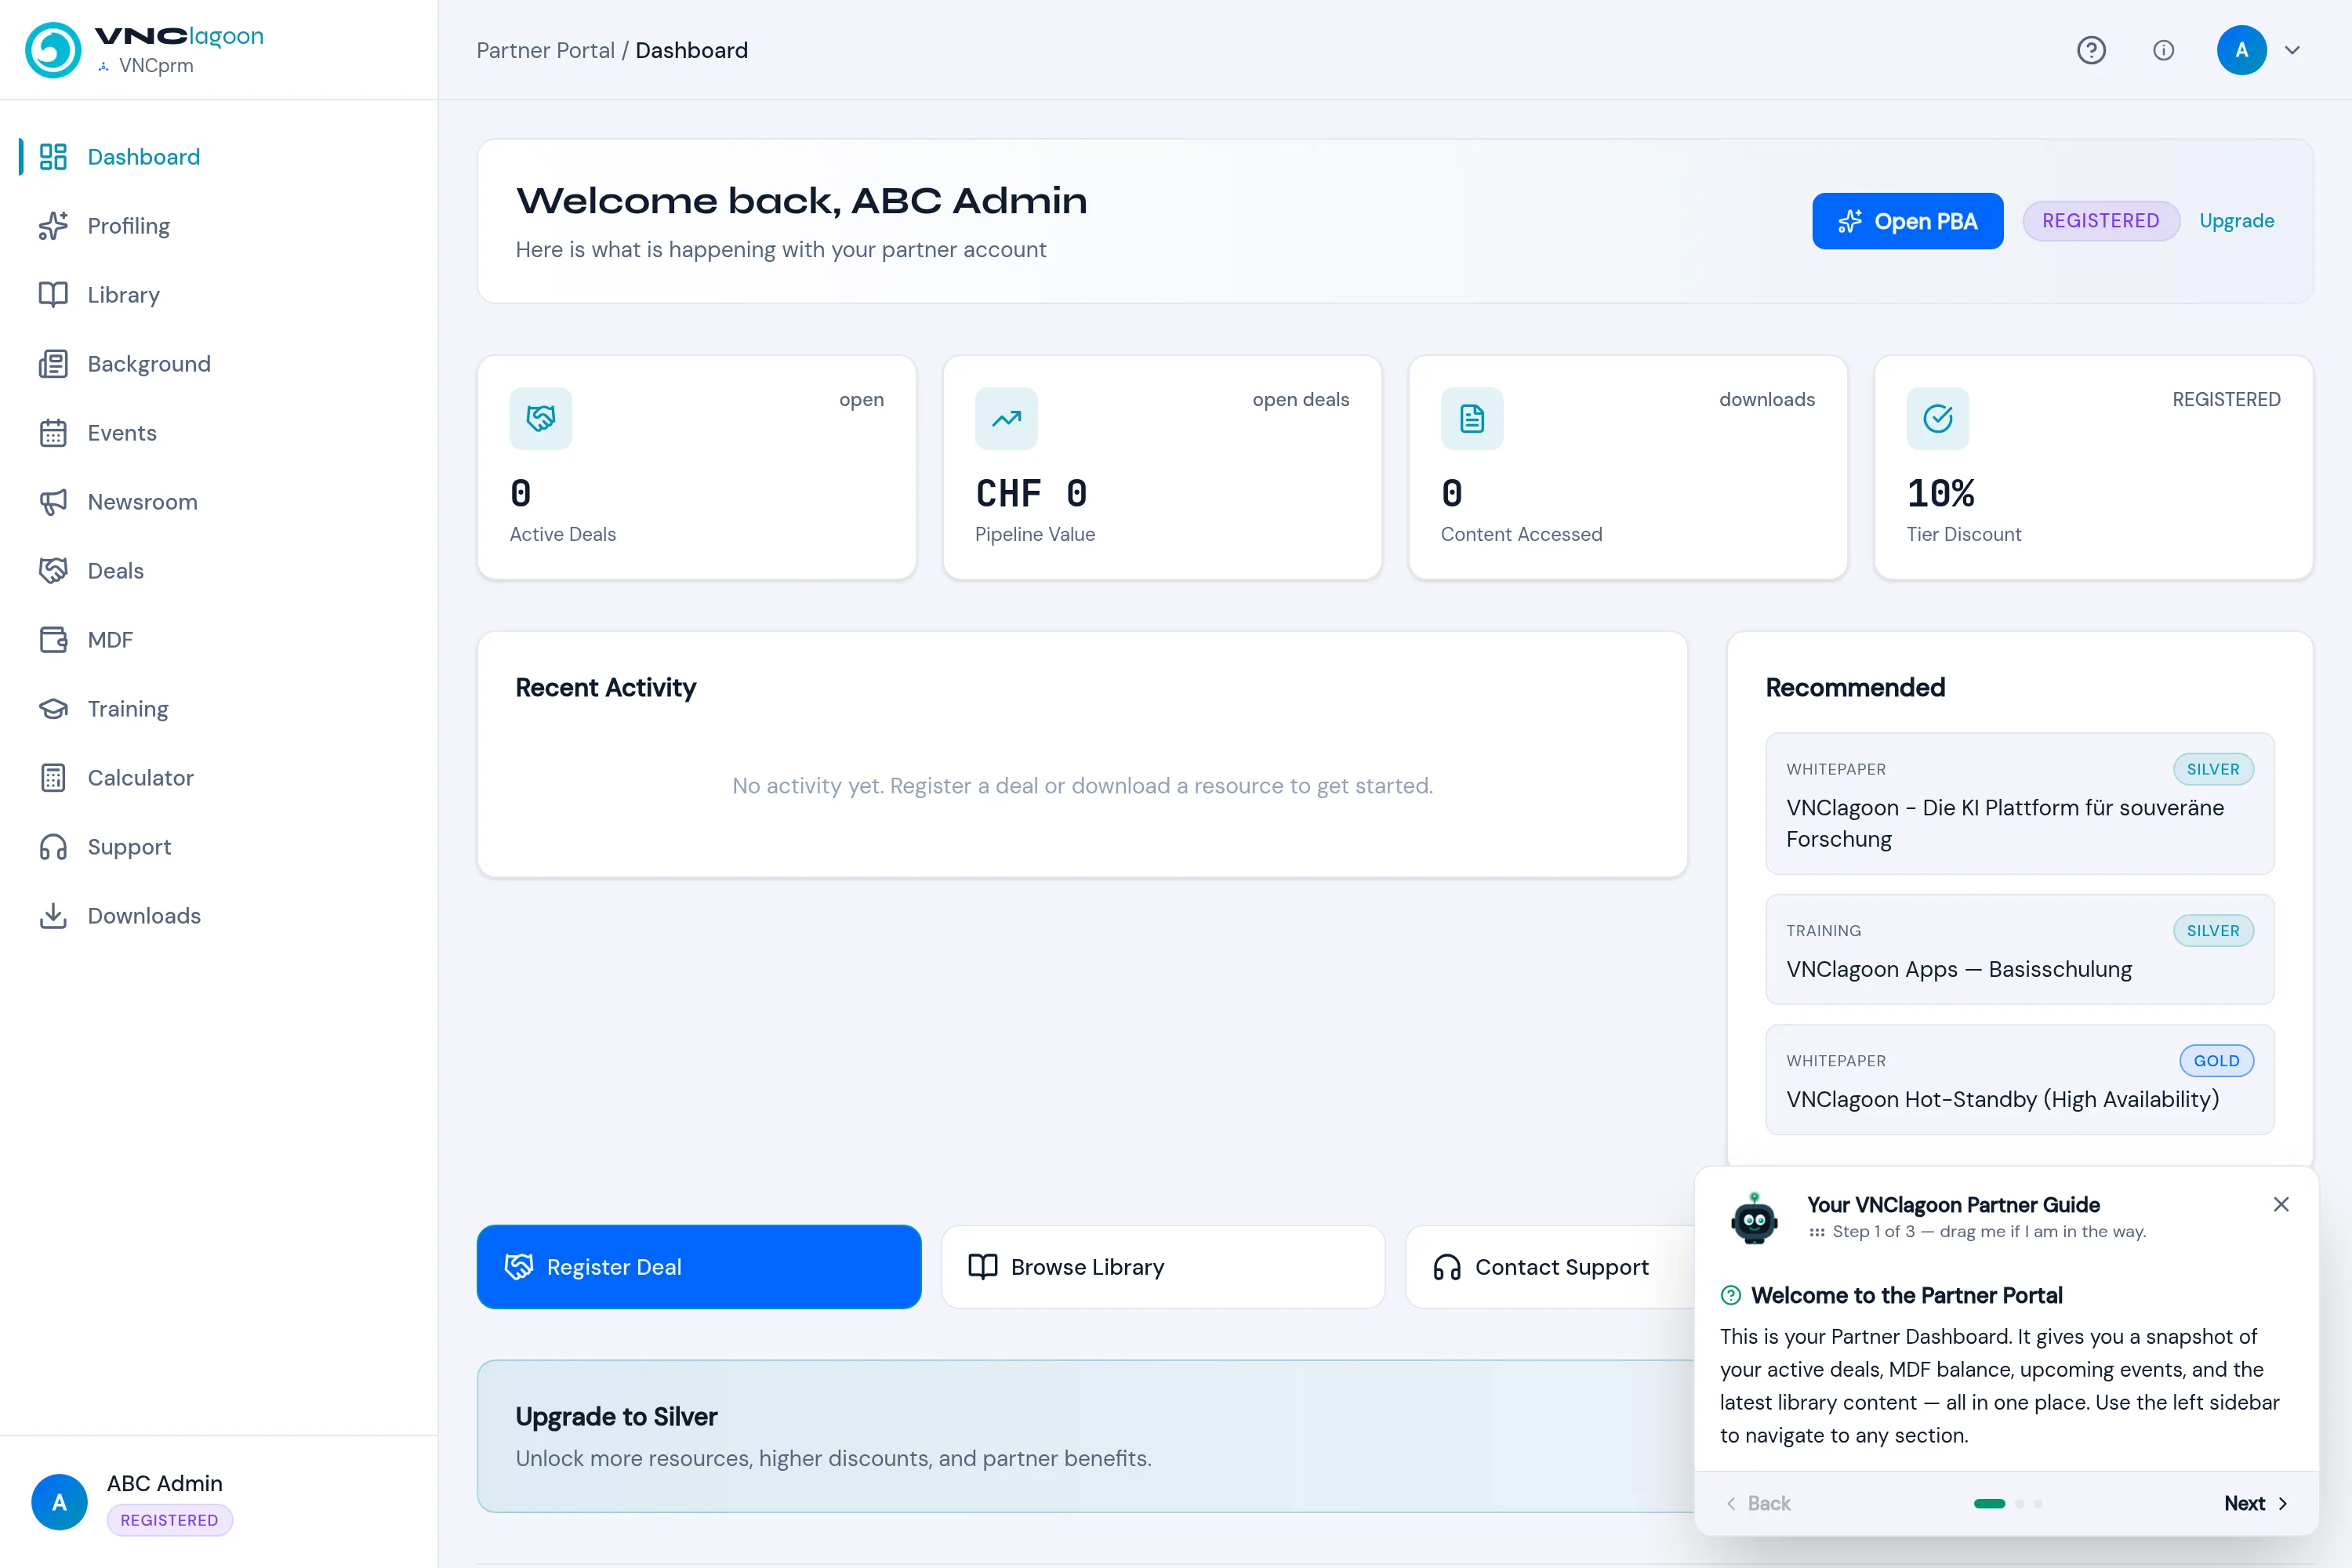Click the Downloads arrow icon
2352x1568 pixels.
tap(53, 916)
